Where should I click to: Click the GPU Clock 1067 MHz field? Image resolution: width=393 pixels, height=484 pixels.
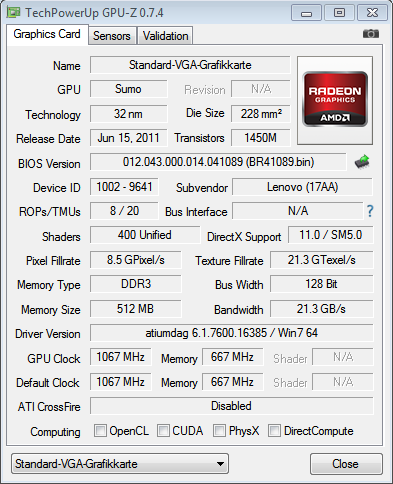pos(120,357)
